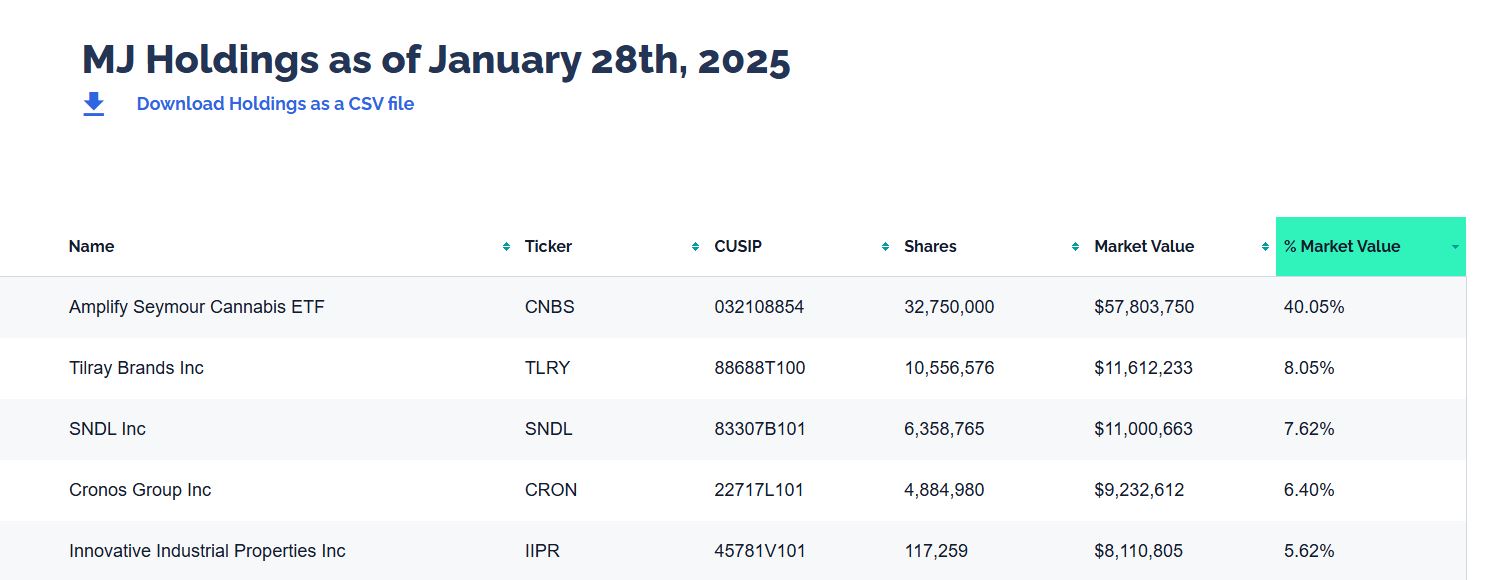
Task: Click the MJ Holdings page heading
Action: coord(436,60)
